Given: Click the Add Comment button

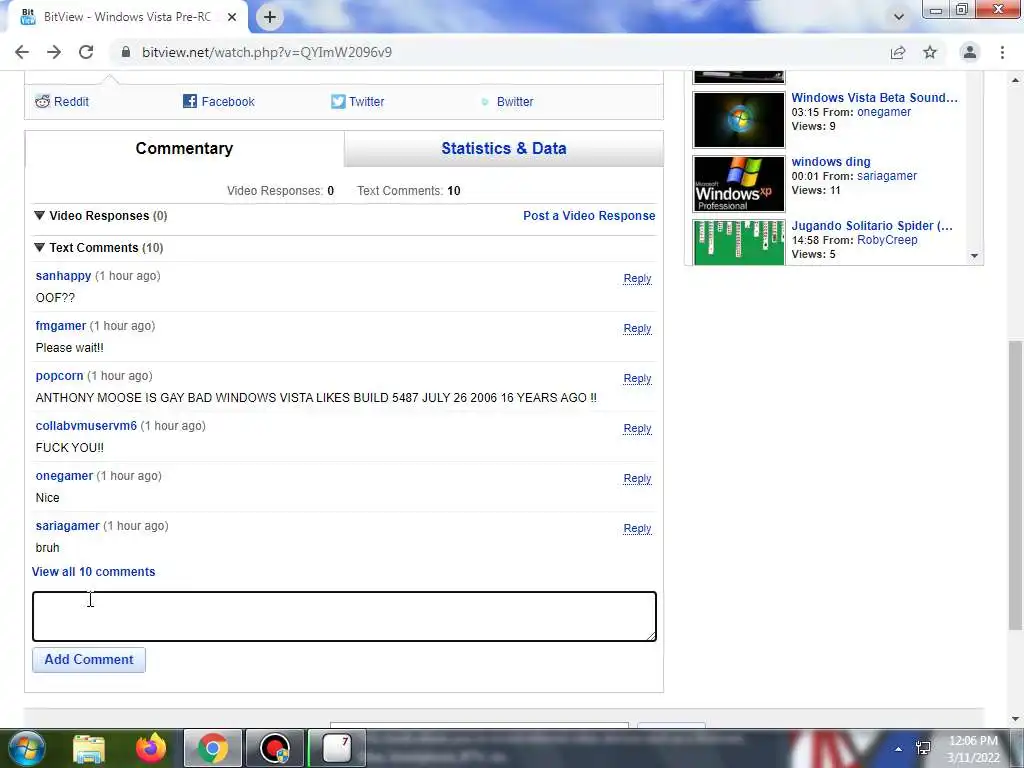Looking at the screenshot, I should pyautogui.click(x=89, y=660).
